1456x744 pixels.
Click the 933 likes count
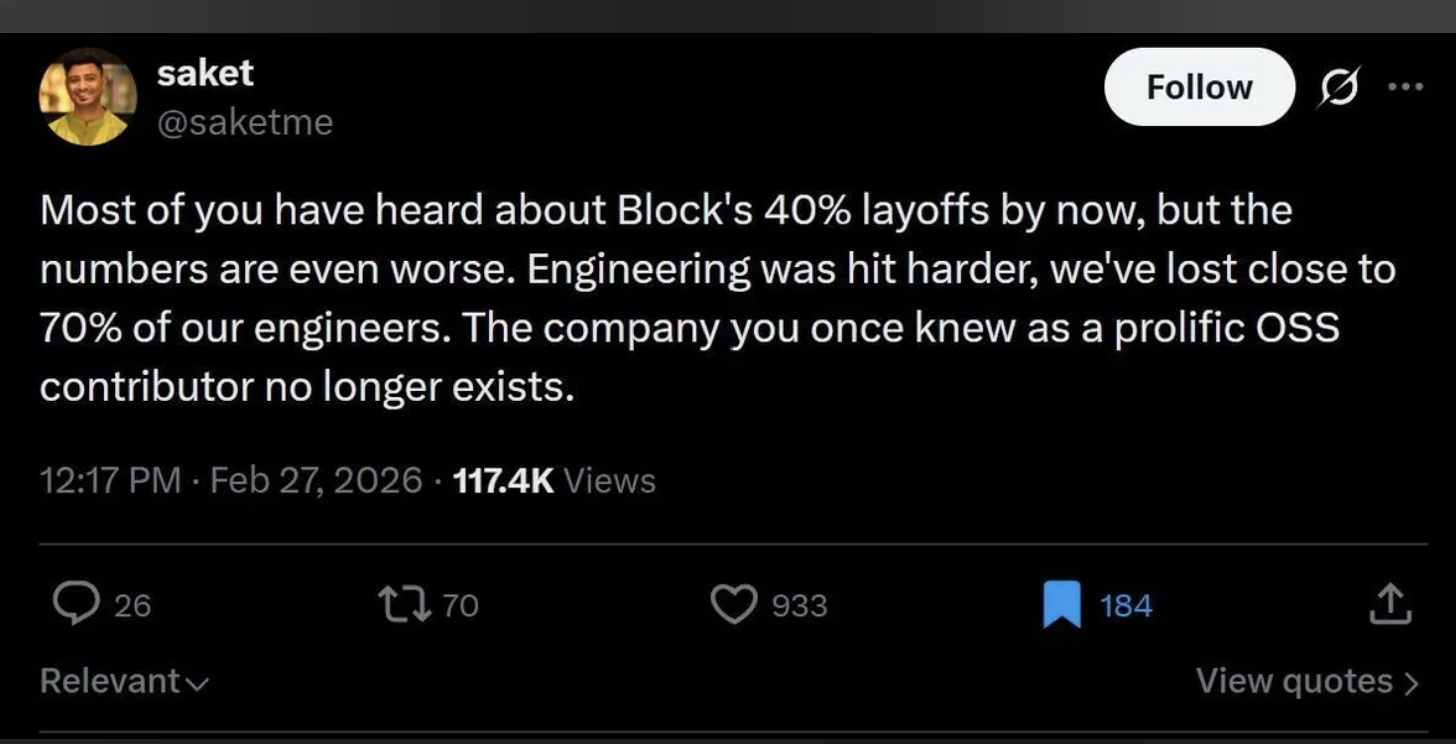click(x=800, y=606)
